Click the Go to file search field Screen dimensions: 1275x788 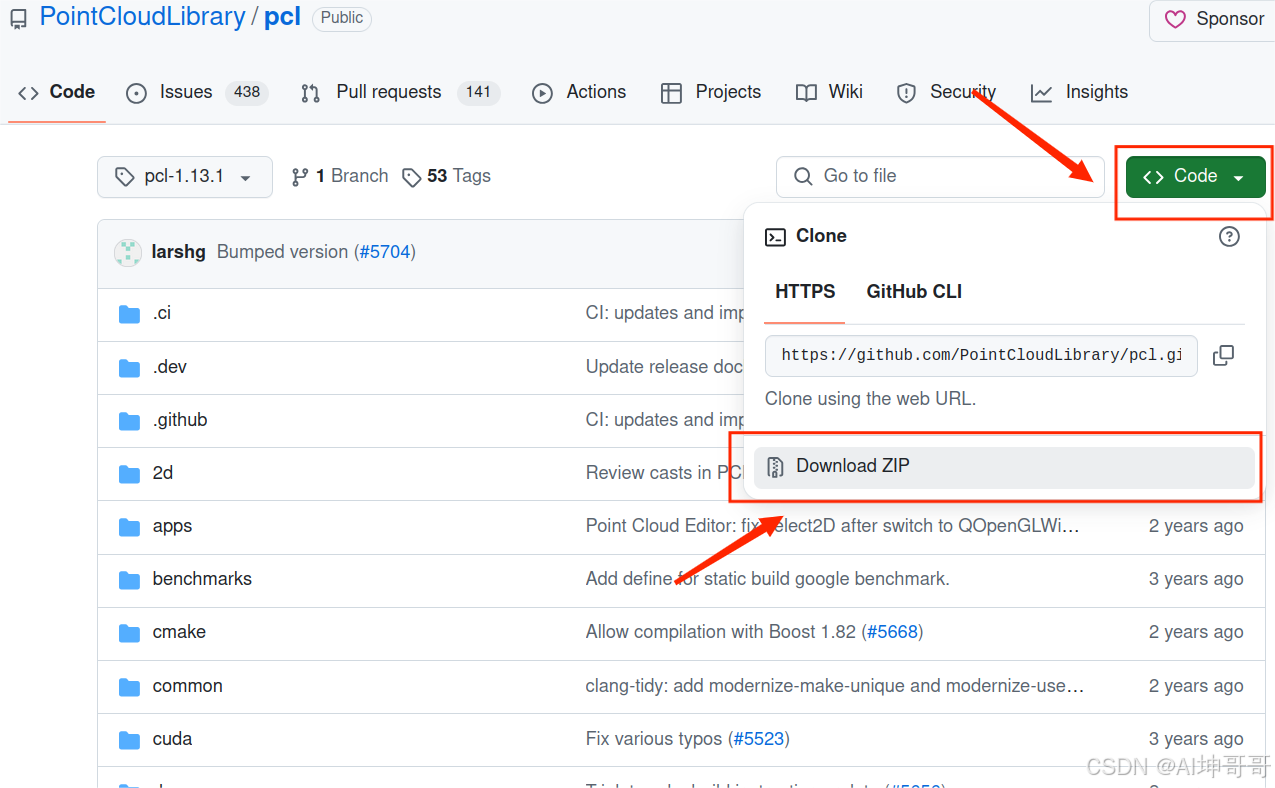coord(940,176)
